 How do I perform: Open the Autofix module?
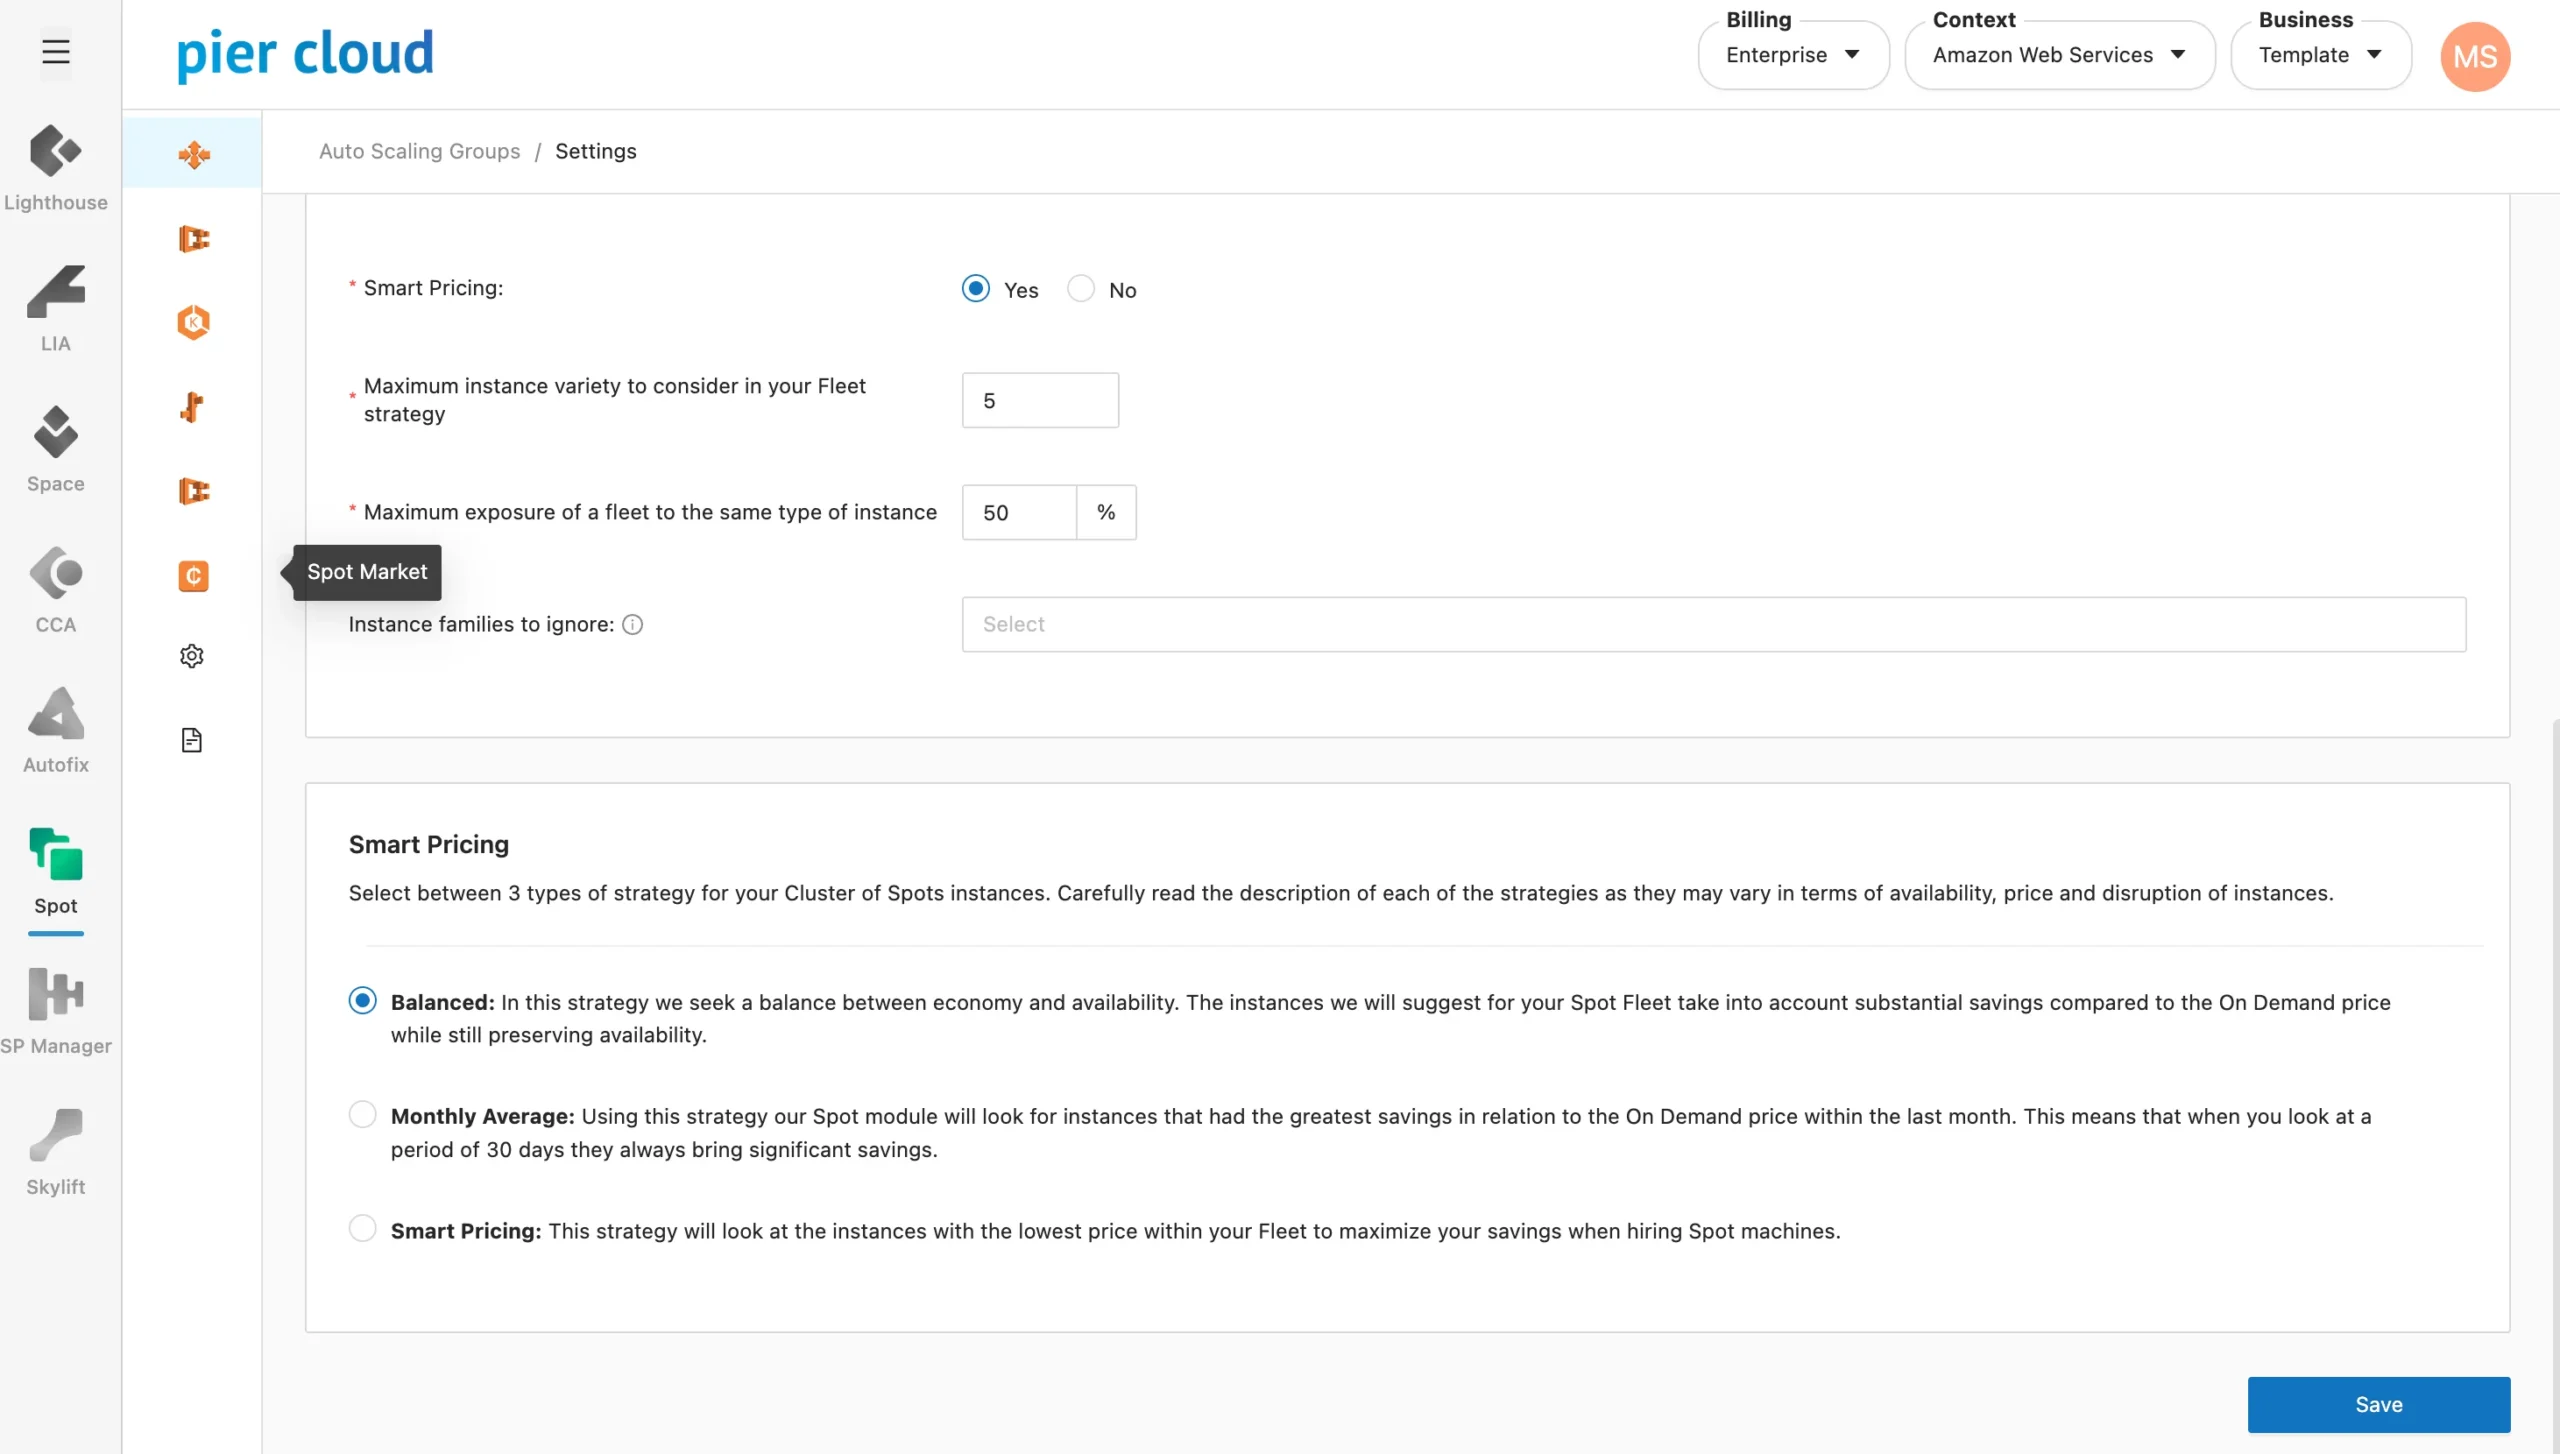click(56, 730)
